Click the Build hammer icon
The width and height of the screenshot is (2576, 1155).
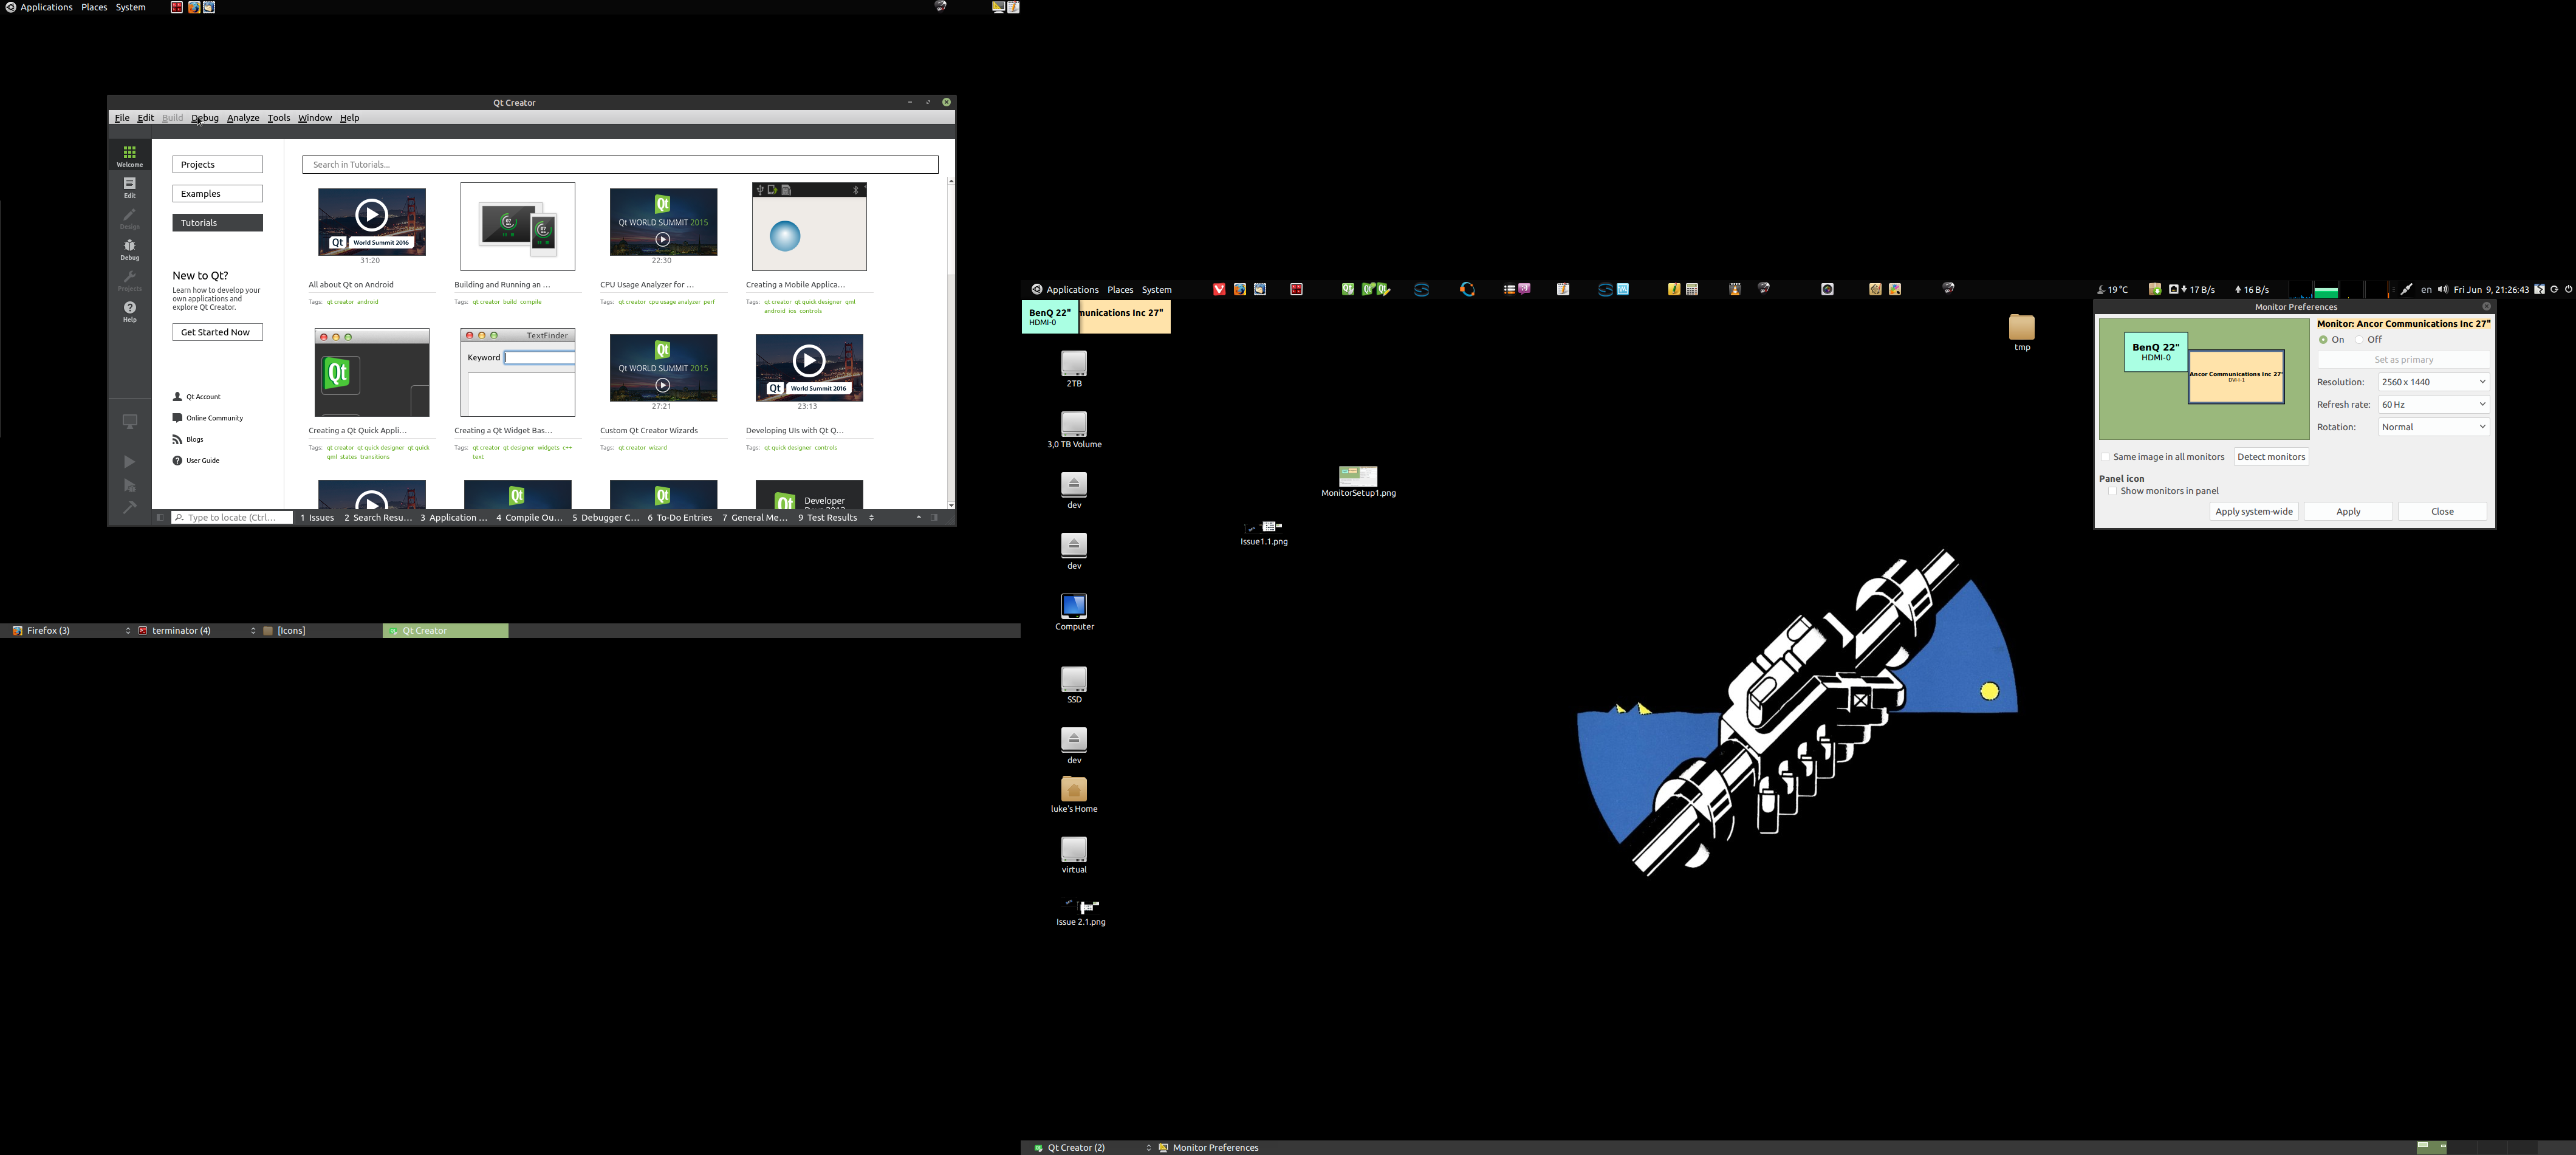point(129,507)
